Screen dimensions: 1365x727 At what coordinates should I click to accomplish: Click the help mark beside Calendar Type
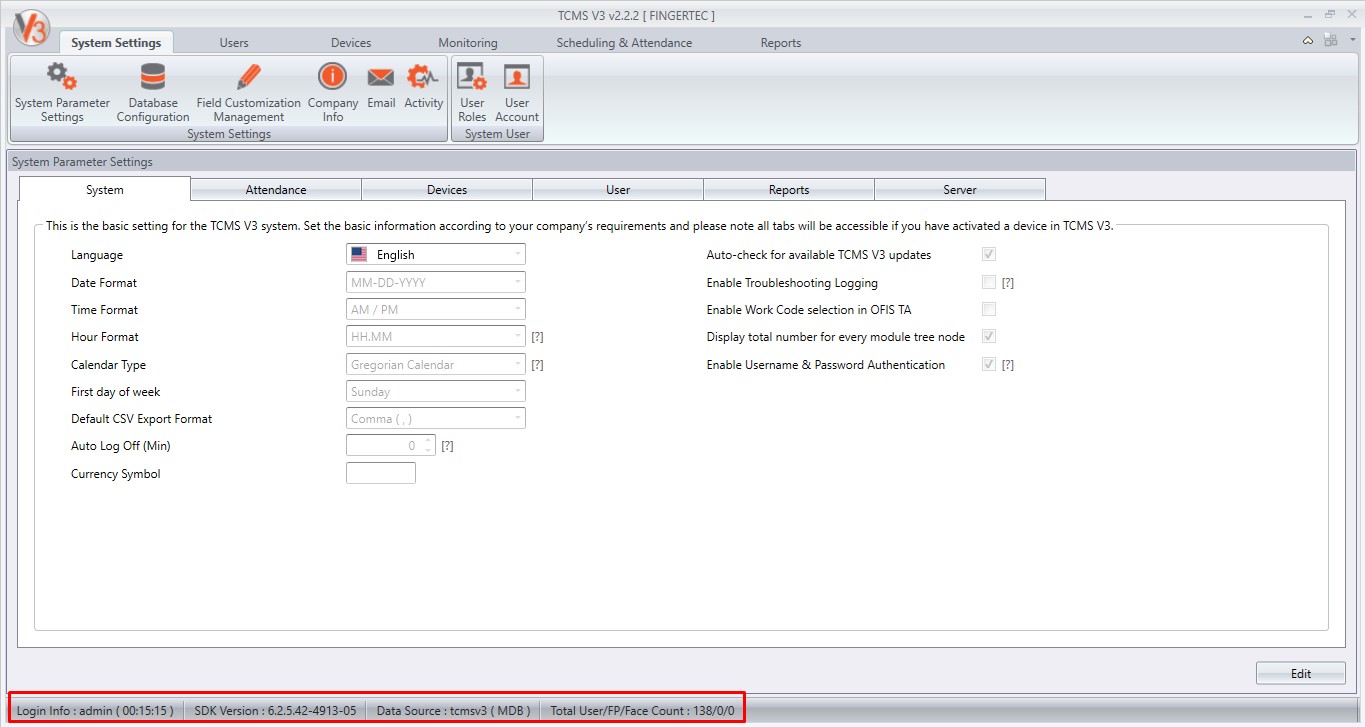pyautogui.click(x=537, y=365)
